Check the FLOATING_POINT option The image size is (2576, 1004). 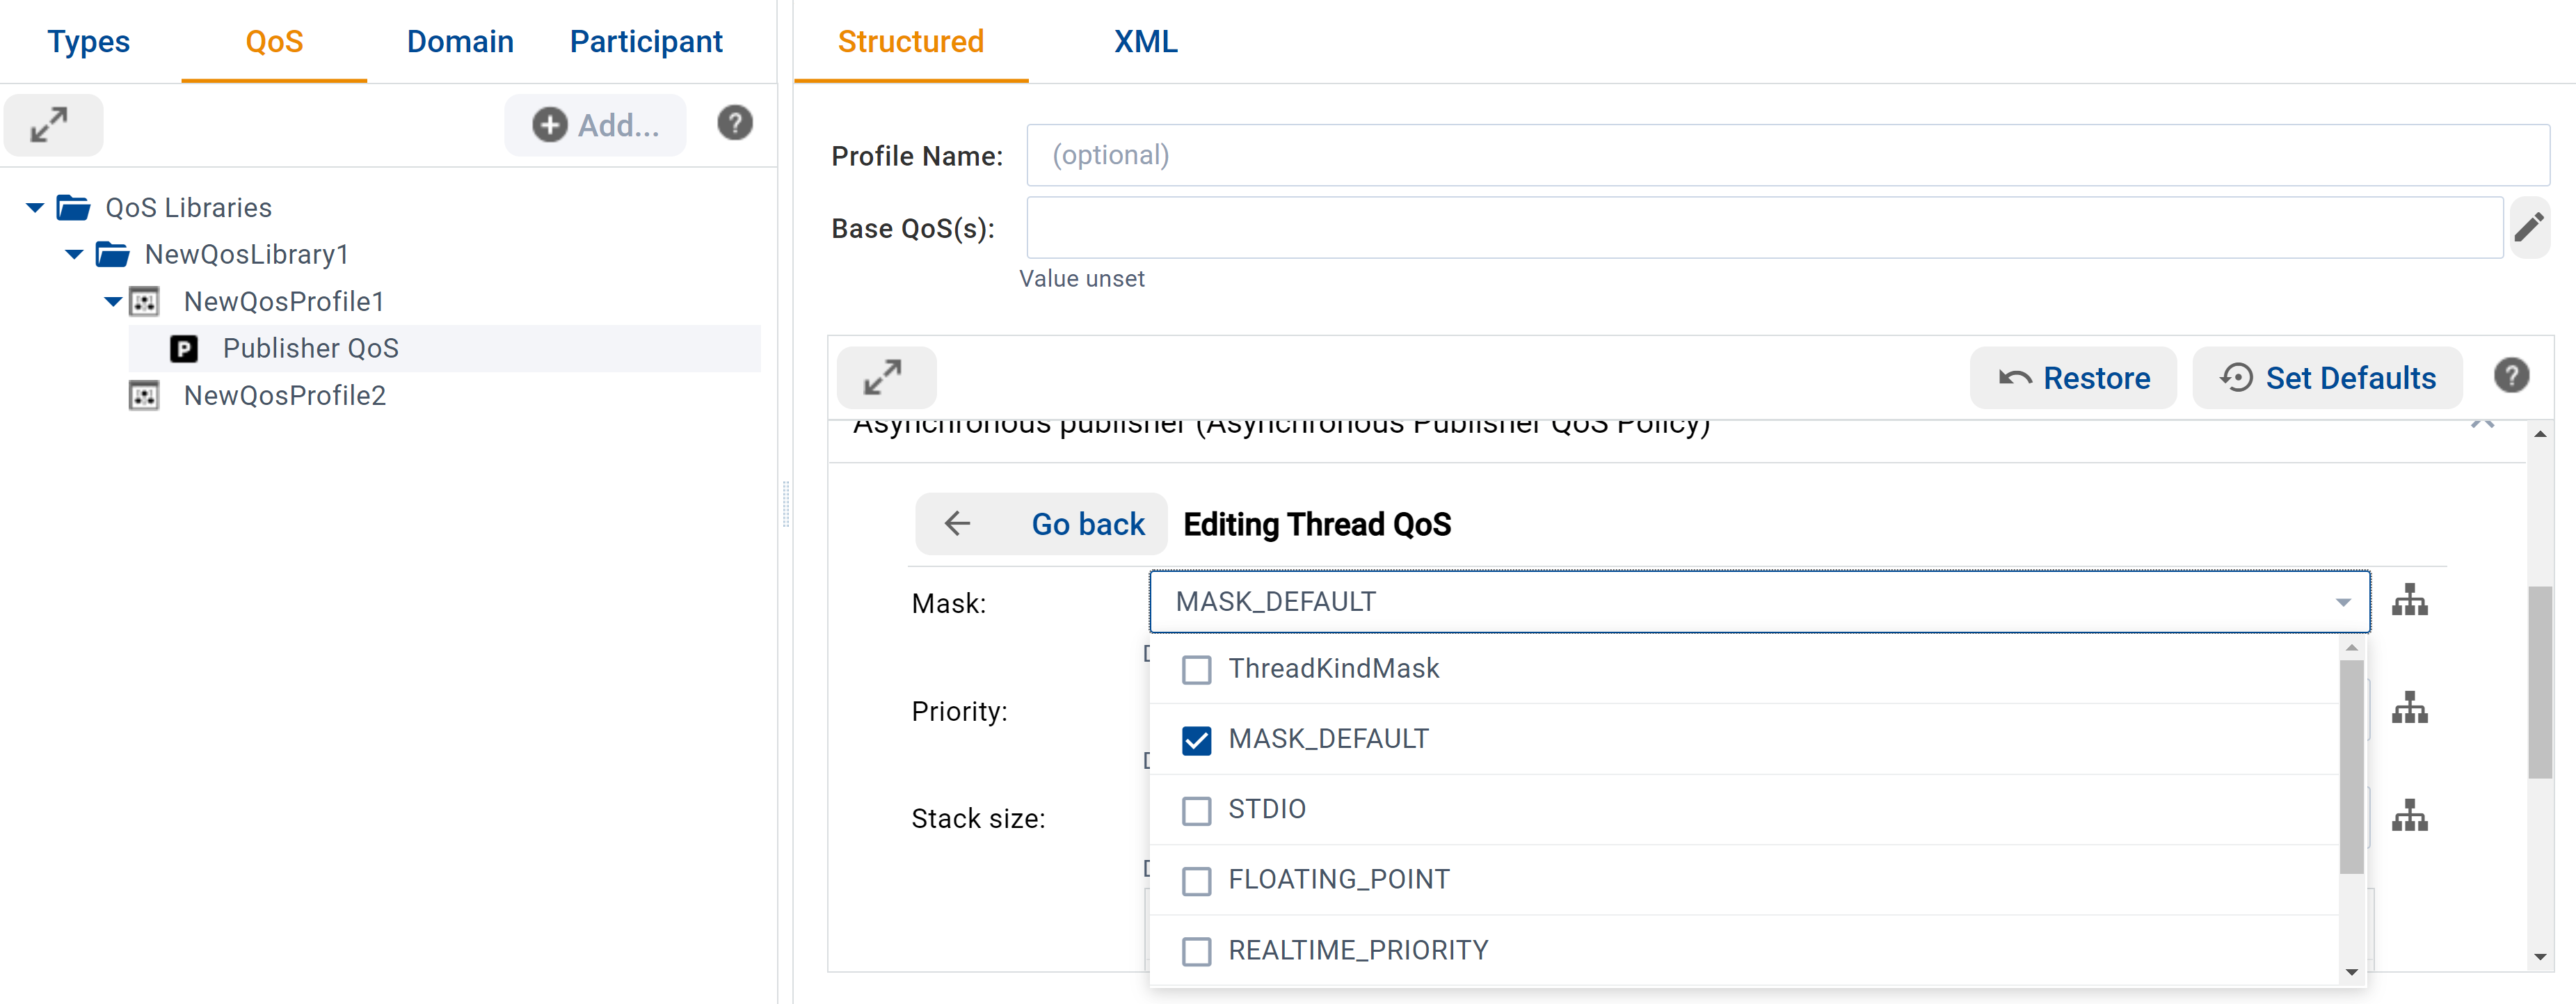point(1196,881)
